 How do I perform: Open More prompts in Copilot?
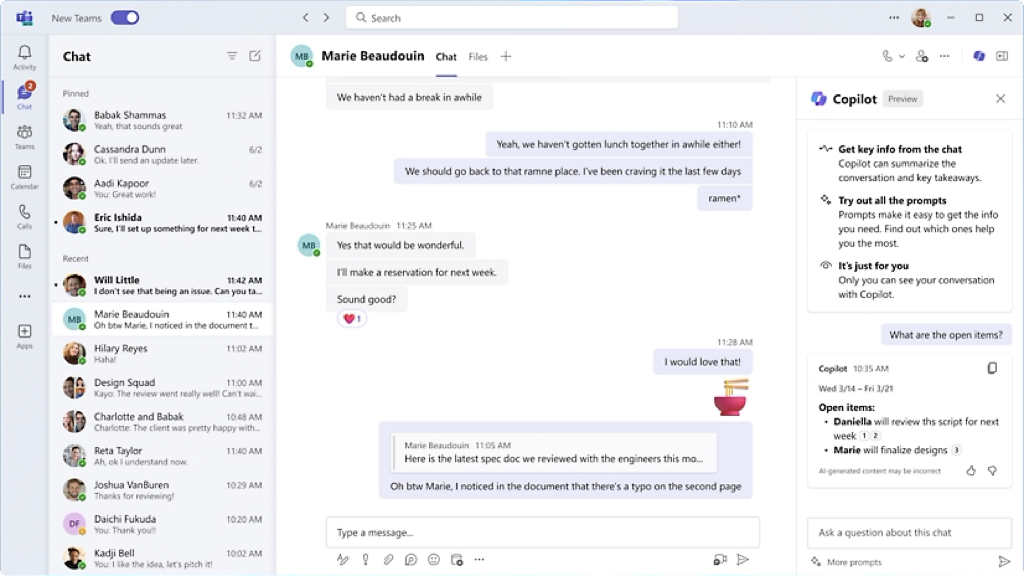pos(846,562)
